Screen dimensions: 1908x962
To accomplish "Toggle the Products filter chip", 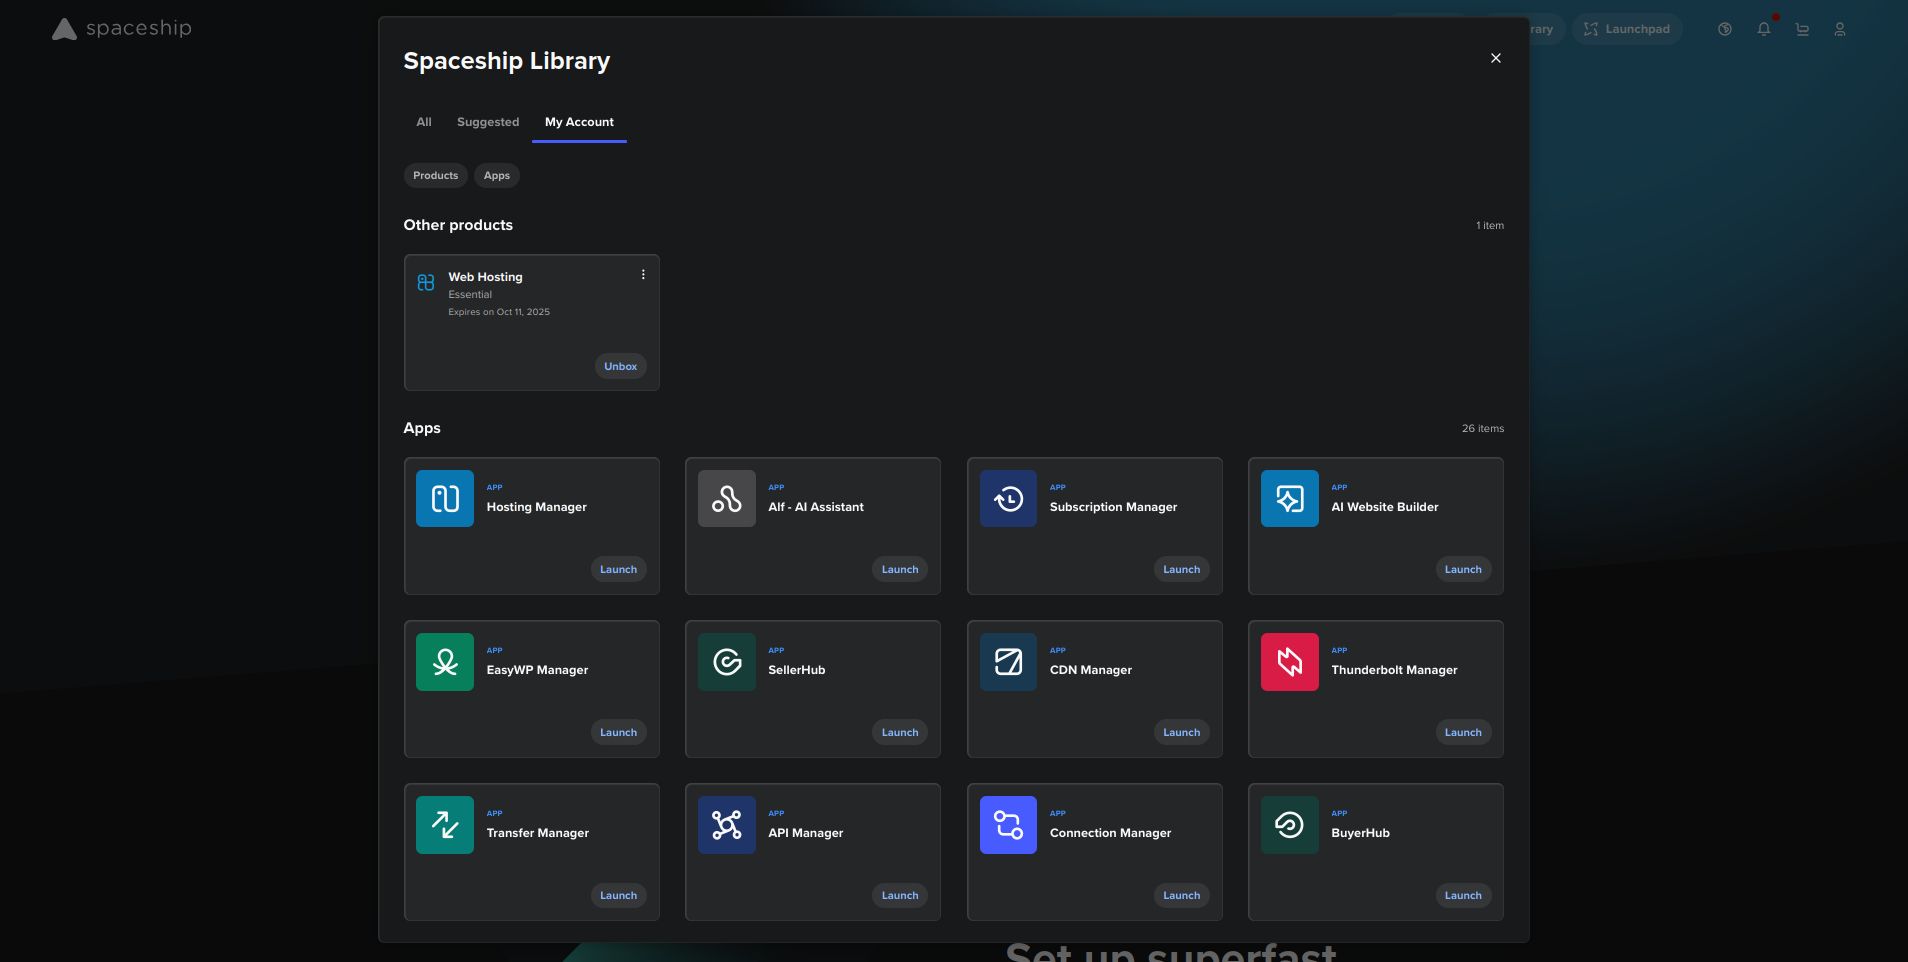I will (x=435, y=175).
